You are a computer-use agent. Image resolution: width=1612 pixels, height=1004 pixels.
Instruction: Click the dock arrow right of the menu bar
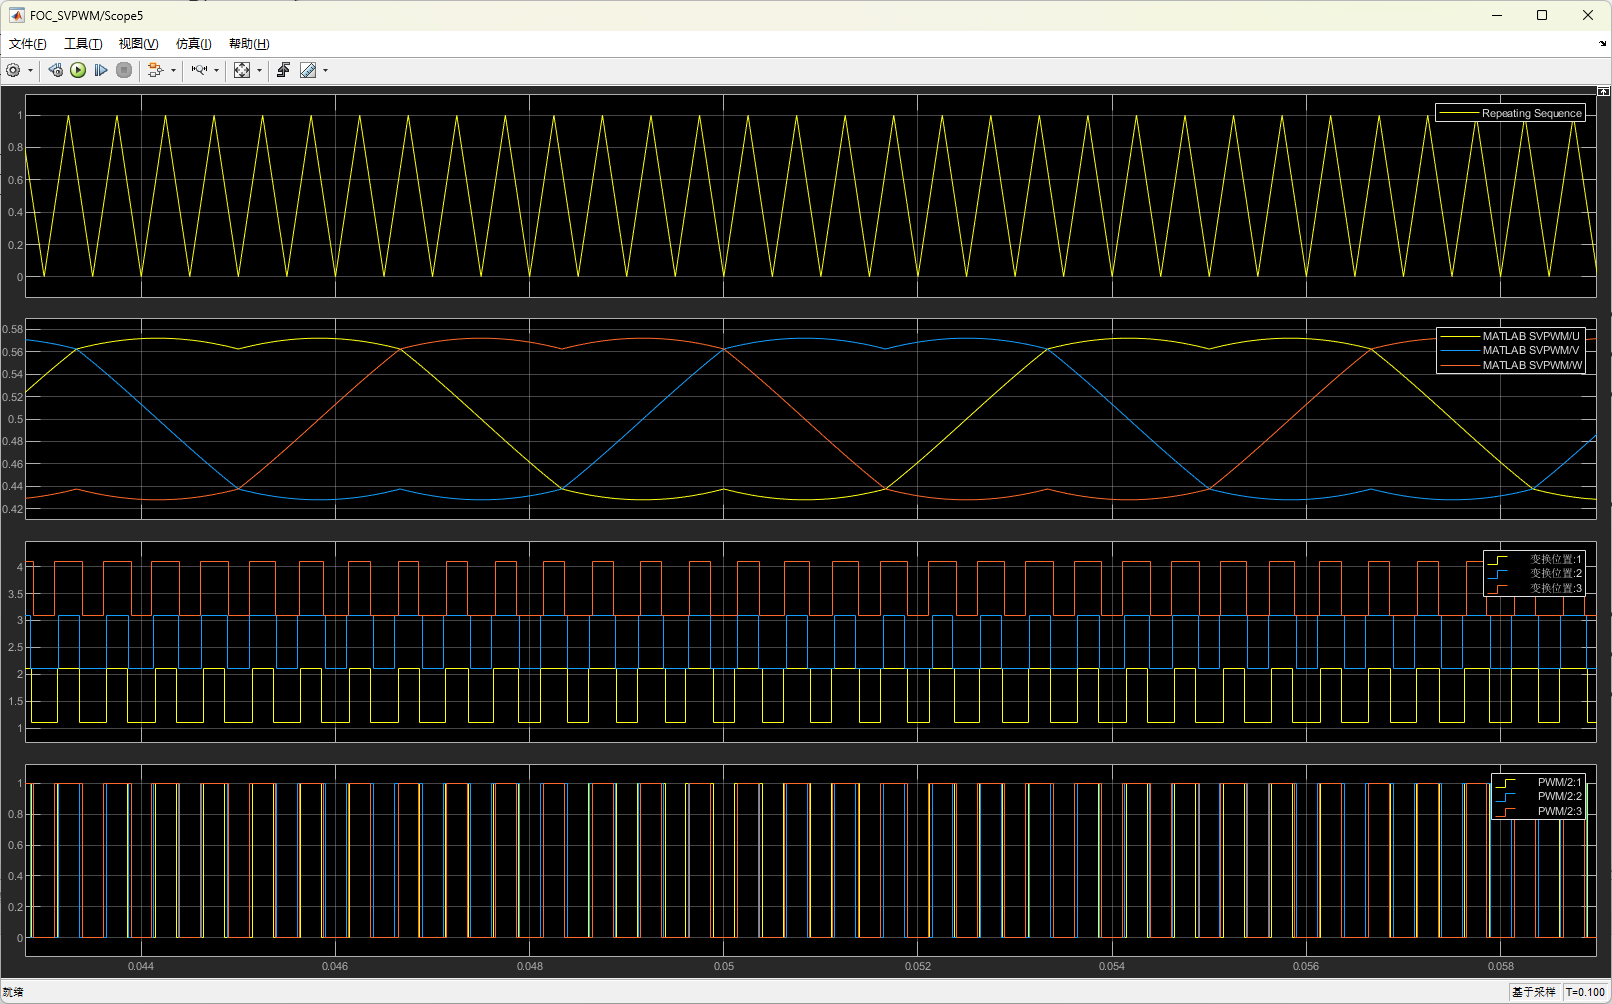pos(1603,44)
